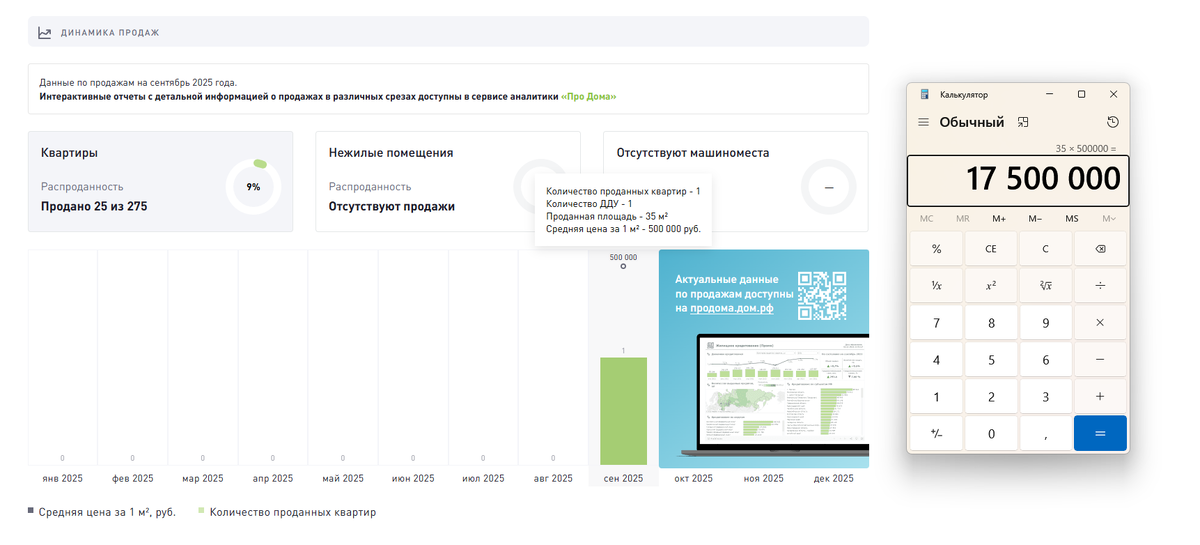Click x squared key
The height and width of the screenshot is (545, 1200).
(x=991, y=286)
